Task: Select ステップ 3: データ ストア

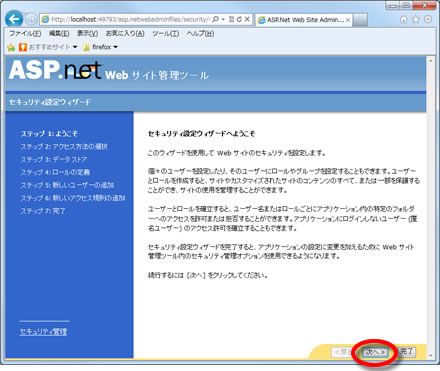Action: point(54,159)
